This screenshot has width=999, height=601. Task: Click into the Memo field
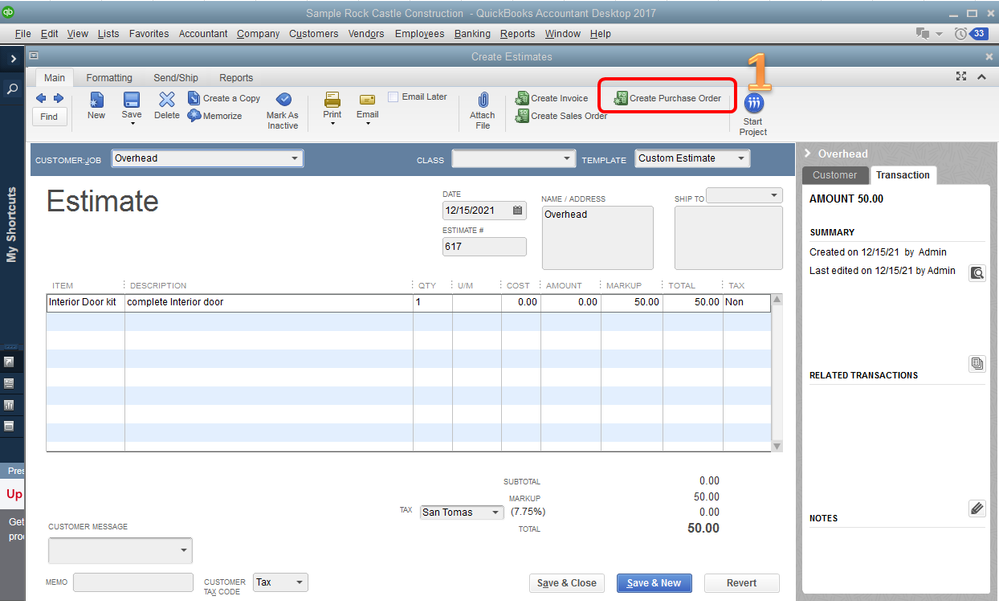tap(133, 583)
